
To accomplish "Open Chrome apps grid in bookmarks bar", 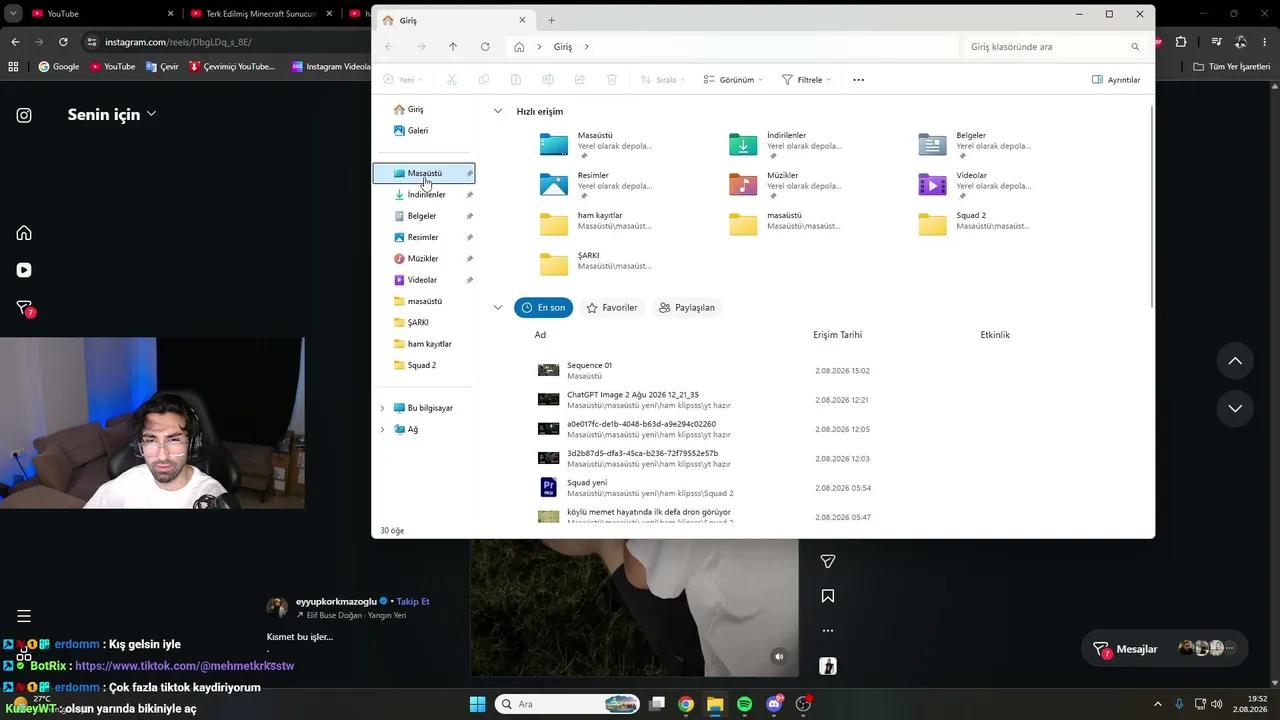I will click(x=13, y=66).
